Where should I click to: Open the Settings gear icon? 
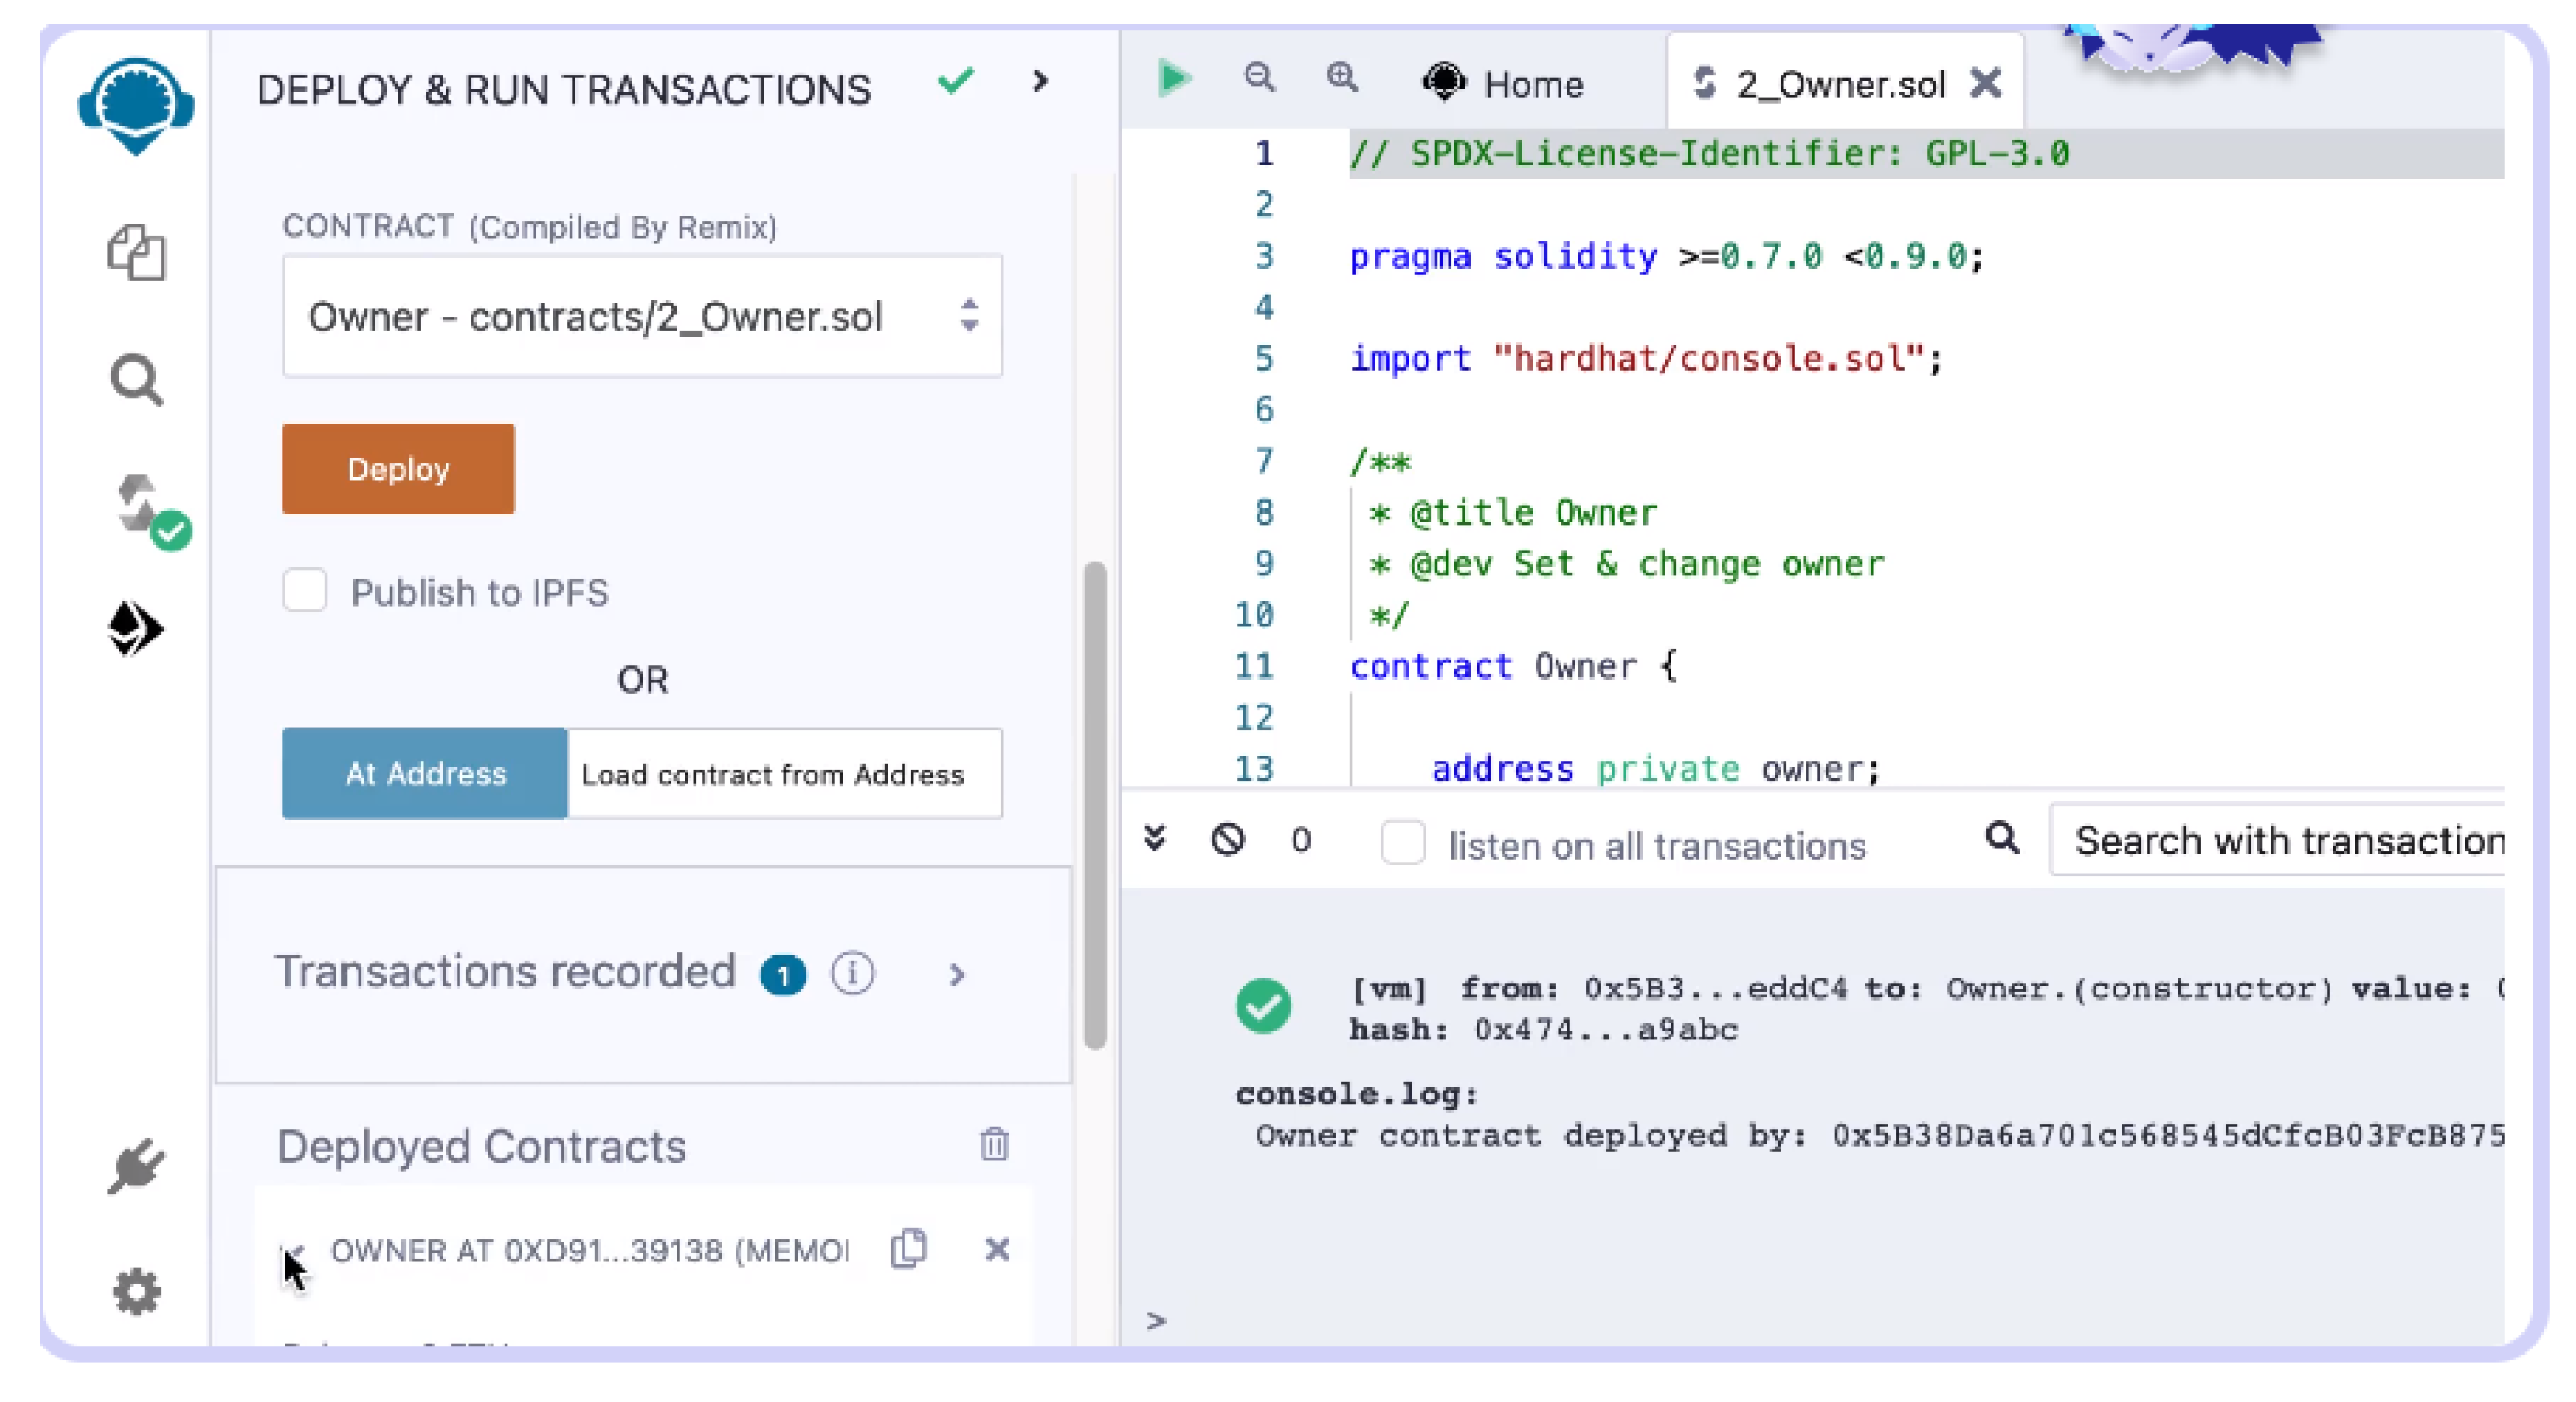click(x=136, y=1291)
